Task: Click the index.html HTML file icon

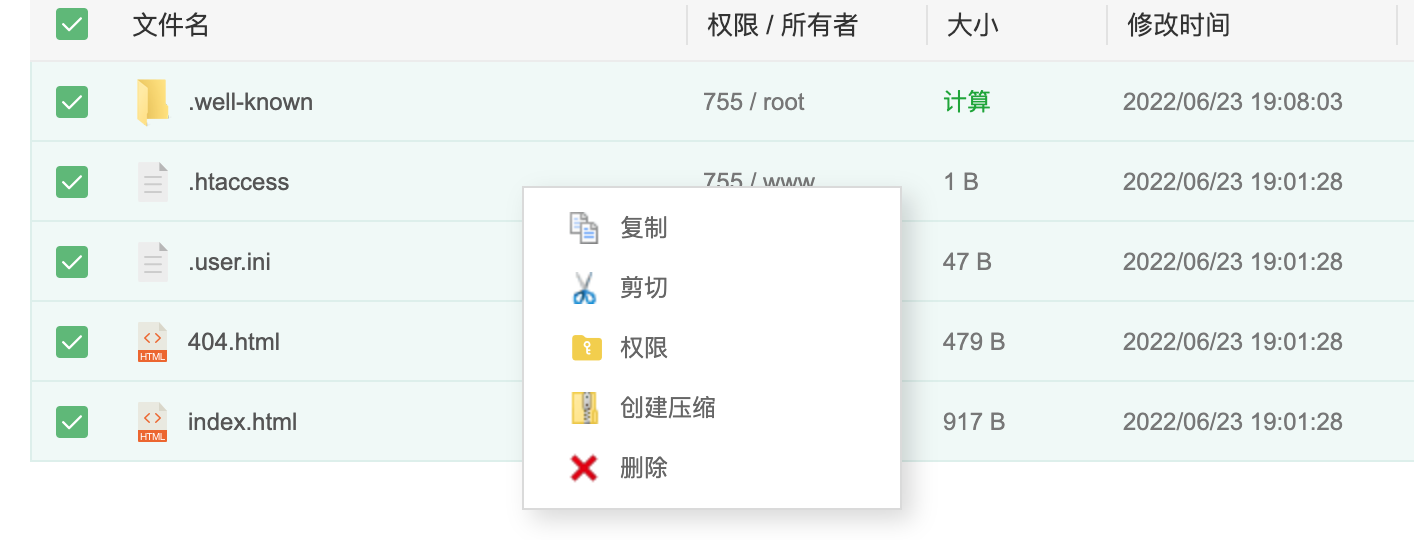Action: 152,422
